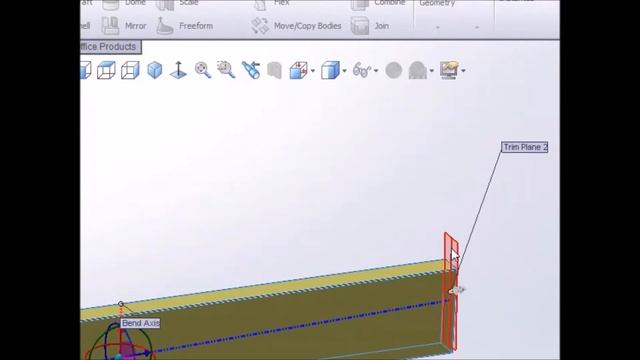Viewport: 640px width, 360px height.
Task: Click the Zoom to Fit magnifier icon
Action: pyautogui.click(x=203, y=70)
